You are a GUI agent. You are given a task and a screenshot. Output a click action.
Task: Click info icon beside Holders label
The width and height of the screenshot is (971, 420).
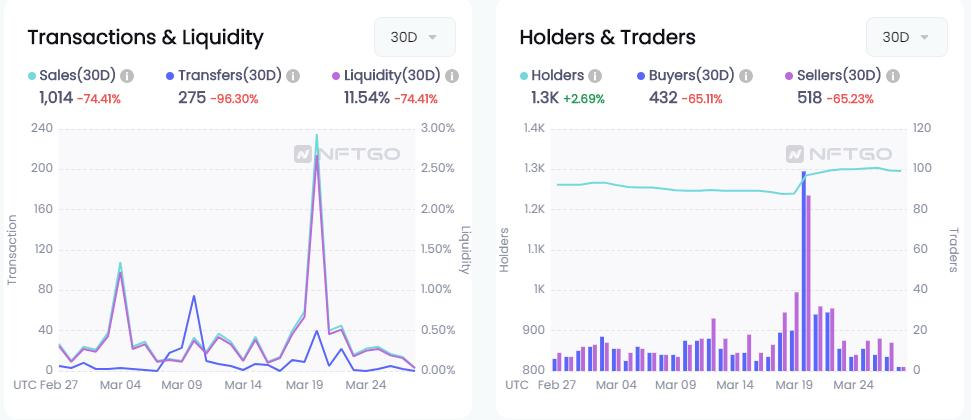pyautogui.click(x=594, y=76)
